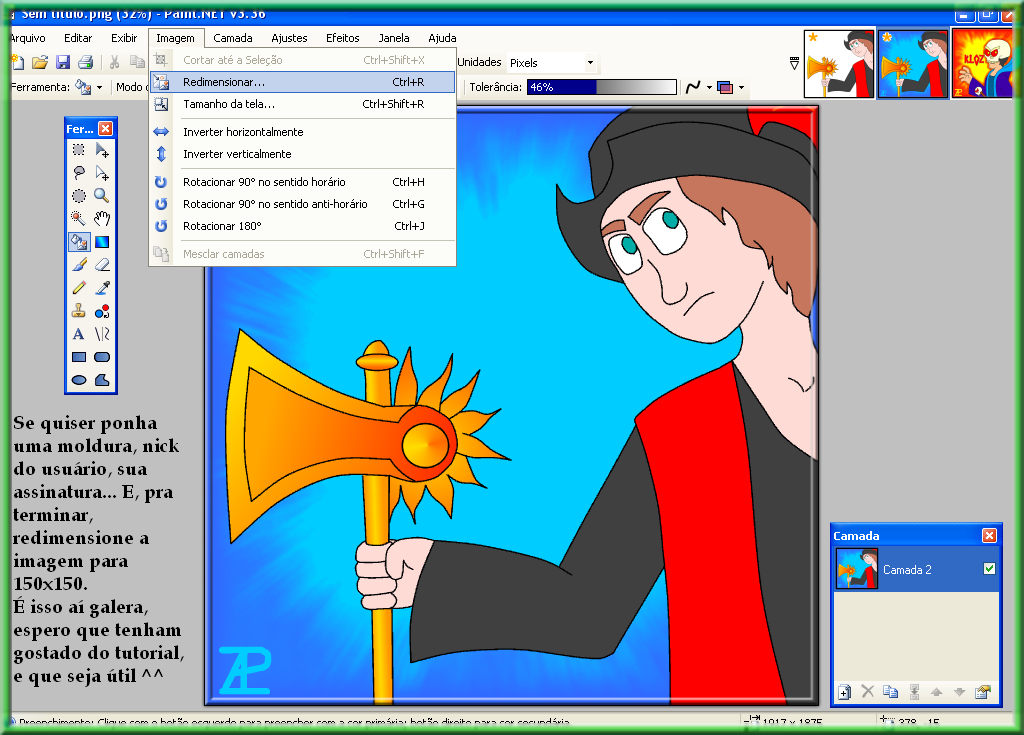Open the Efeitos menu
This screenshot has width=1024, height=735.
[x=342, y=38]
